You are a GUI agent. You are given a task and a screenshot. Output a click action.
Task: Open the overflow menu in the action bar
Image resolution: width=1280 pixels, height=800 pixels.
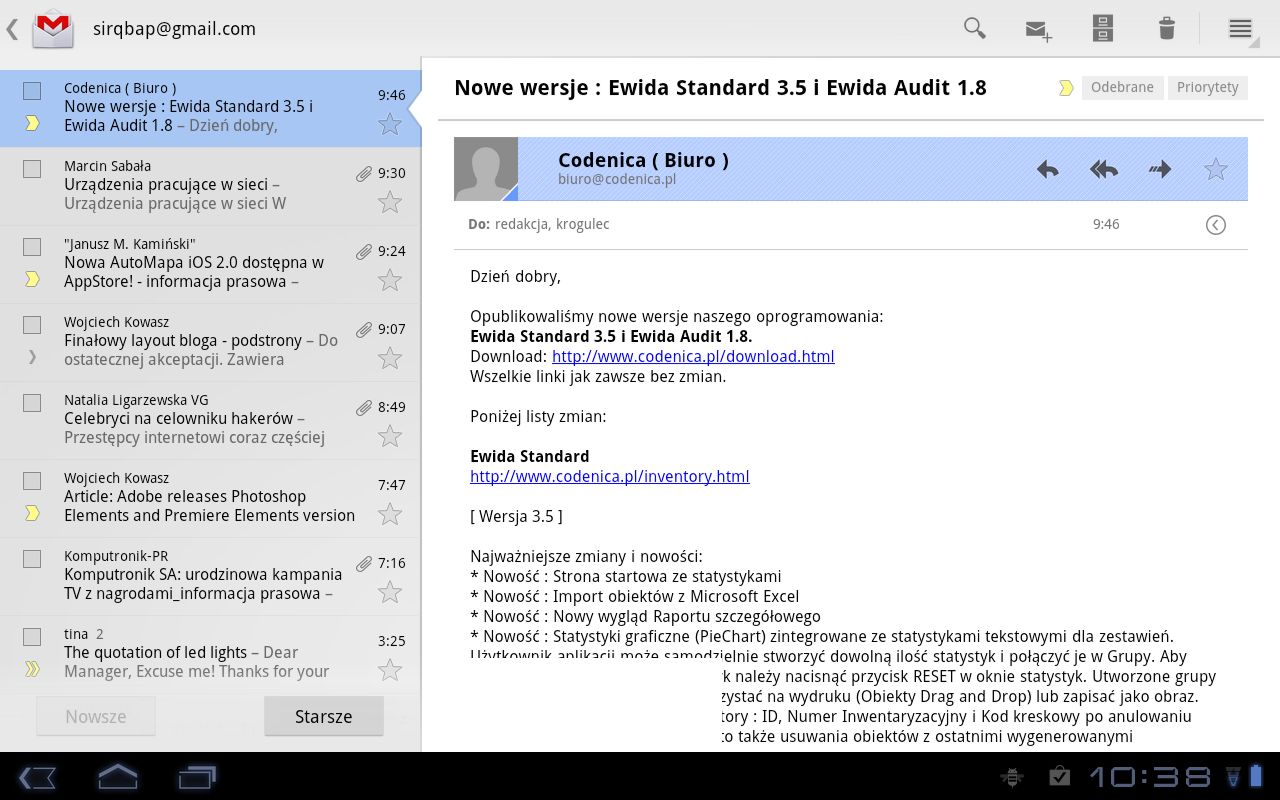pyautogui.click(x=1240, y=28)
